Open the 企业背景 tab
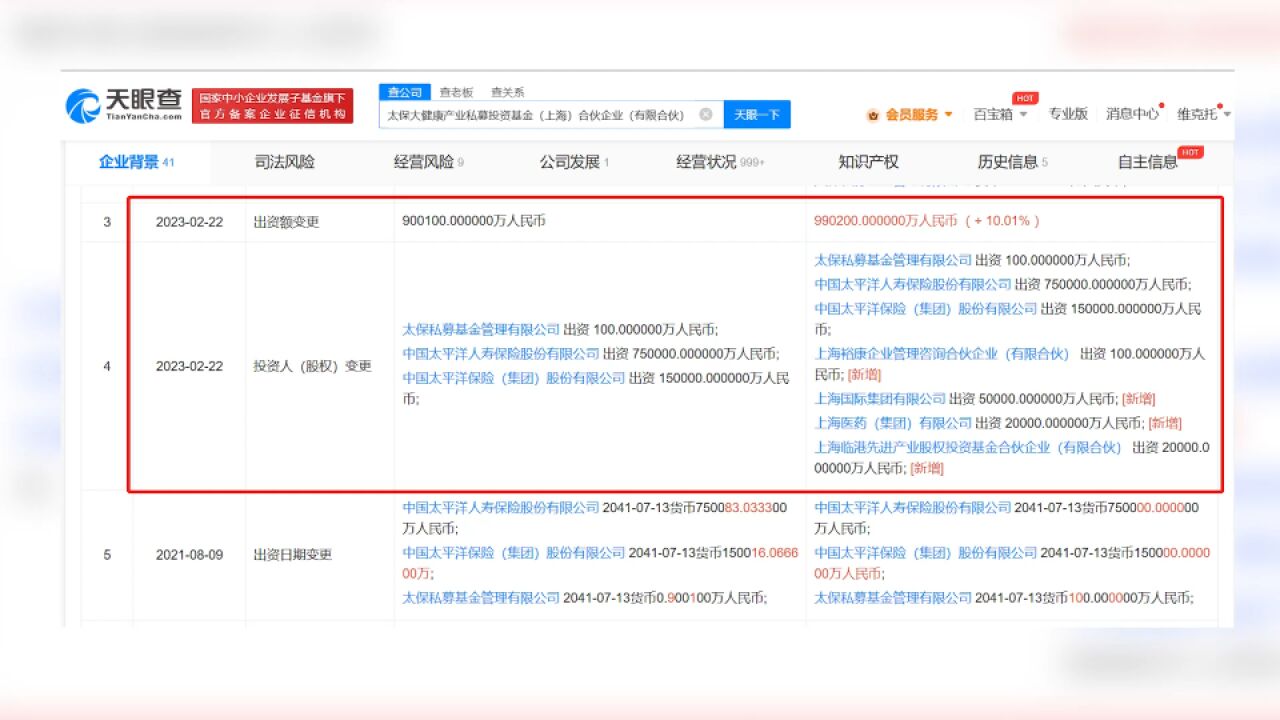Screen dimensions: 1280x720 [x=136, y=162]
